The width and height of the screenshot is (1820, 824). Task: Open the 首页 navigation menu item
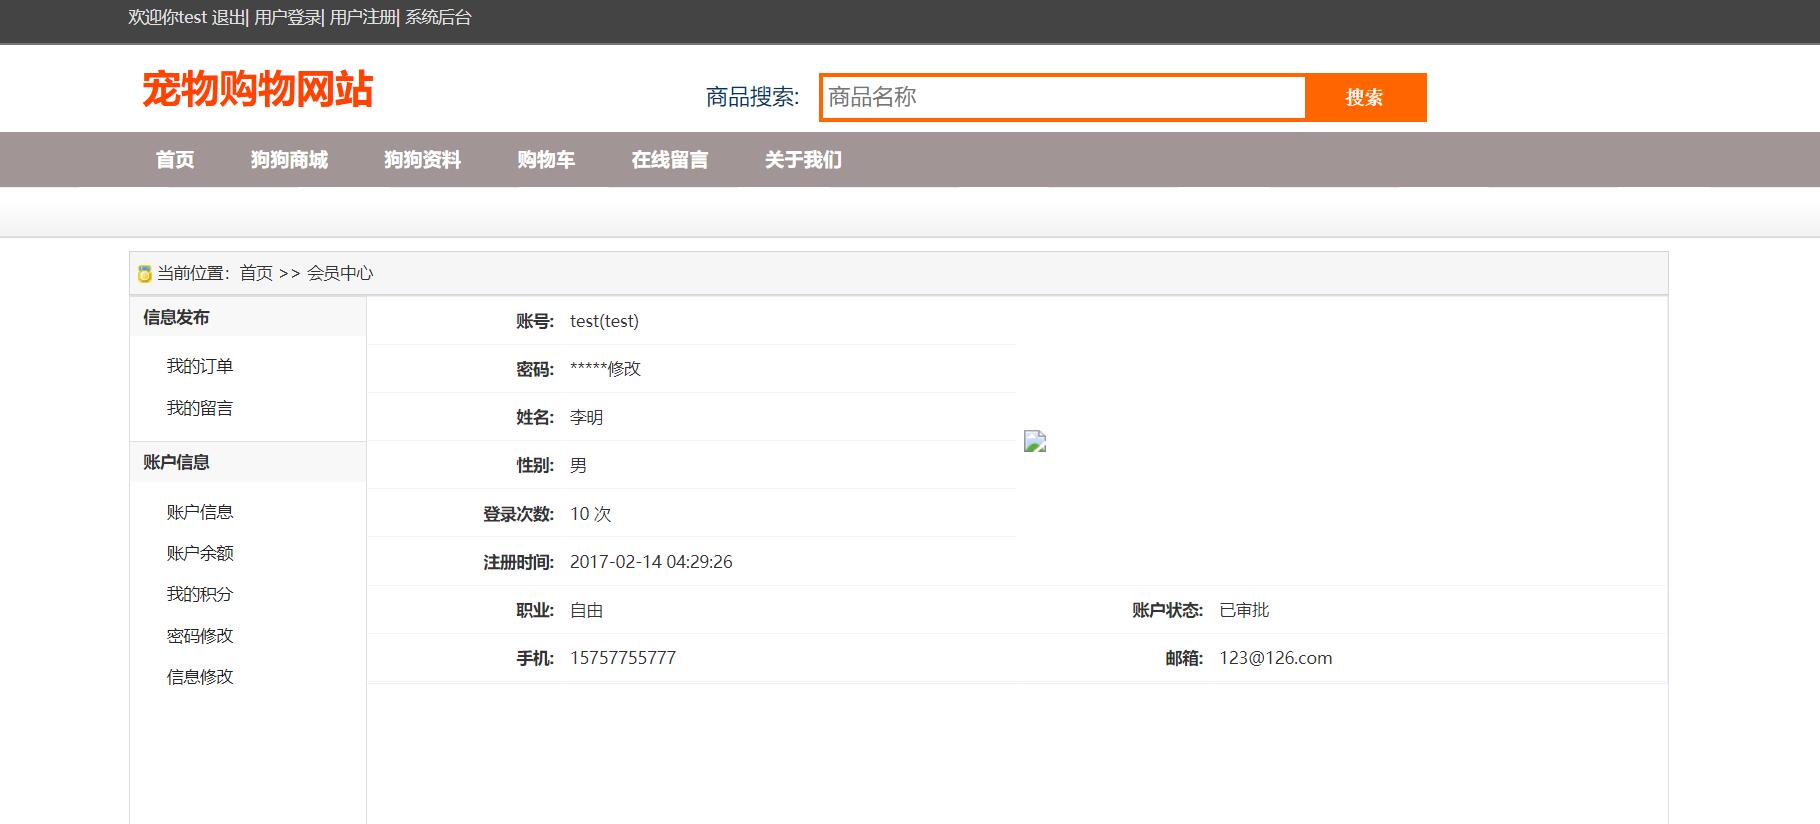(175, 160)
